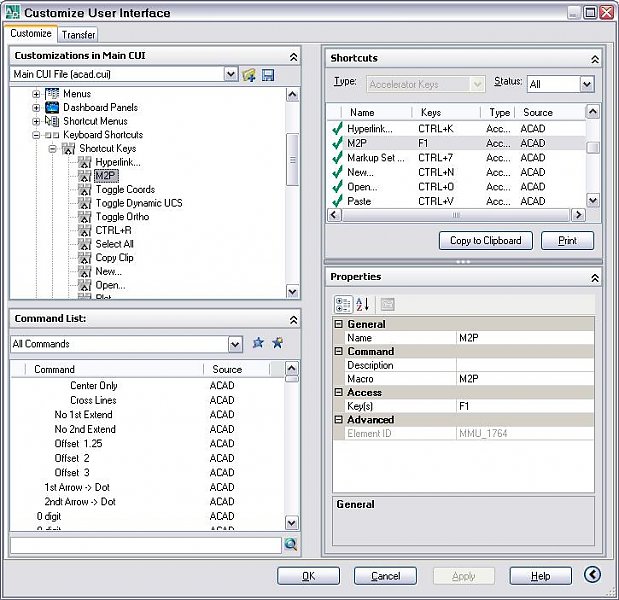
Task: Click the icon beside Select All
Action: pyautogui.click(x=84, y=244)
